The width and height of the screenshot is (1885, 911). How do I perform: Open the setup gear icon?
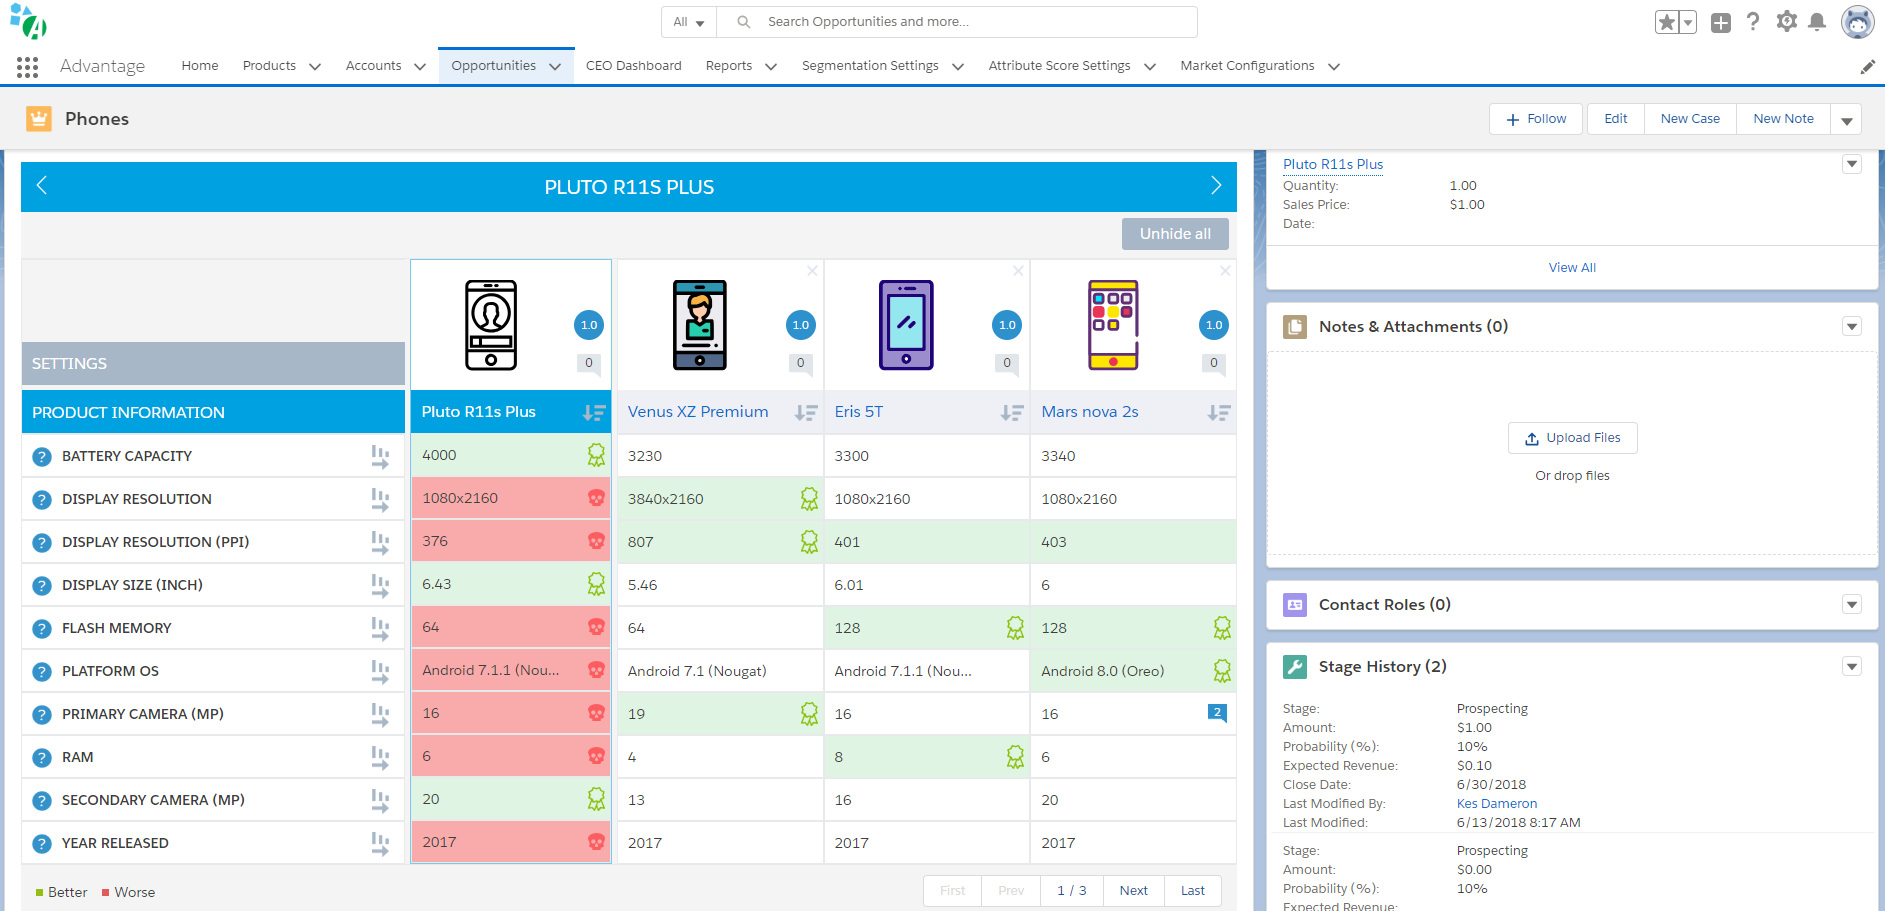click(x=1786, y=21)
